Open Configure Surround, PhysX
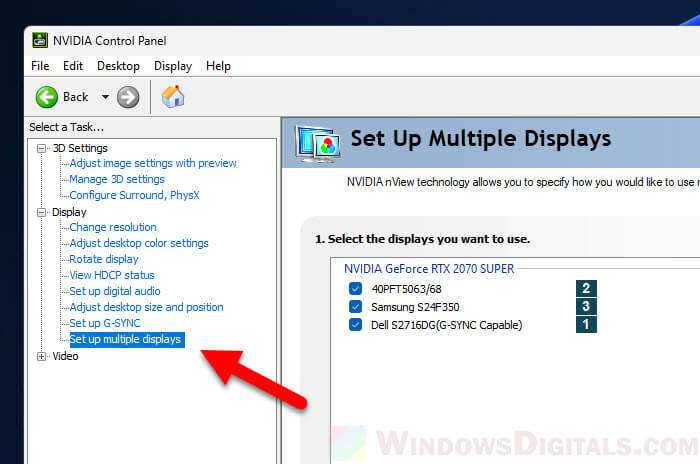This screenshot has height=464, width=700. [134, 196]
